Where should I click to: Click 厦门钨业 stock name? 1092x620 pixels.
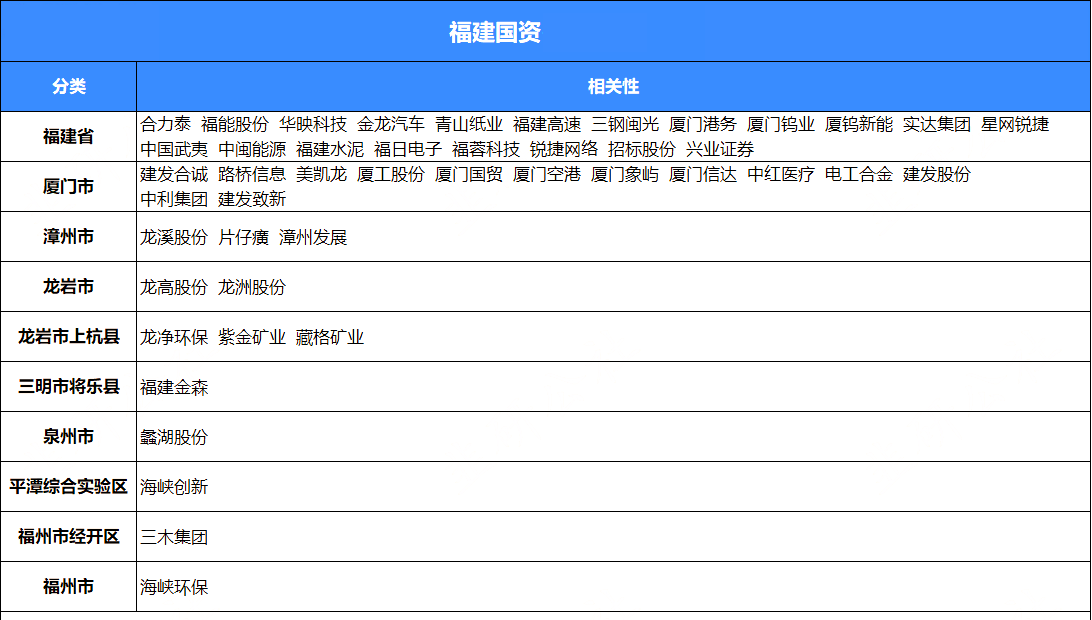coord(781,125)
